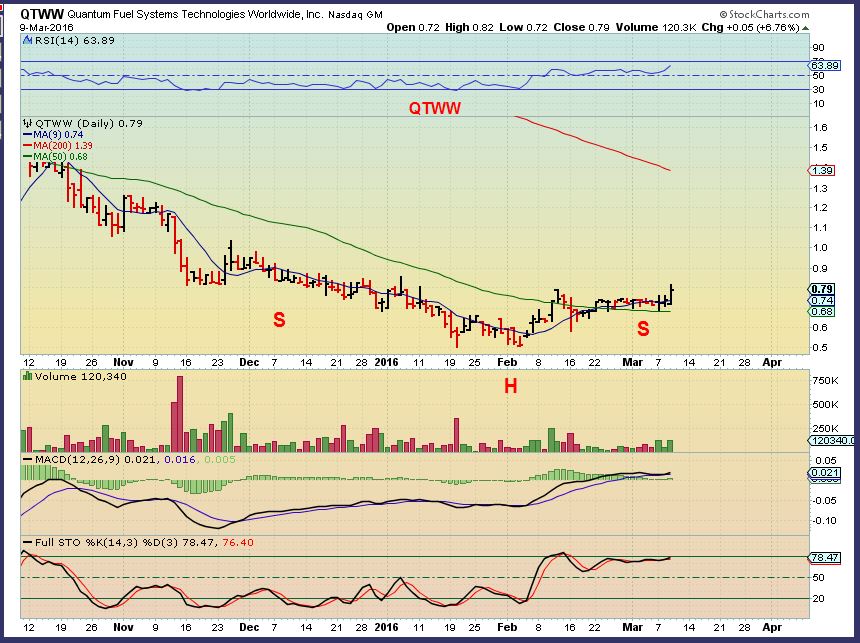Click the 0.74 MA(9) price tag on the right axis
The height and width of the screenshot is (643, 860).
click(x=822, y=301)
